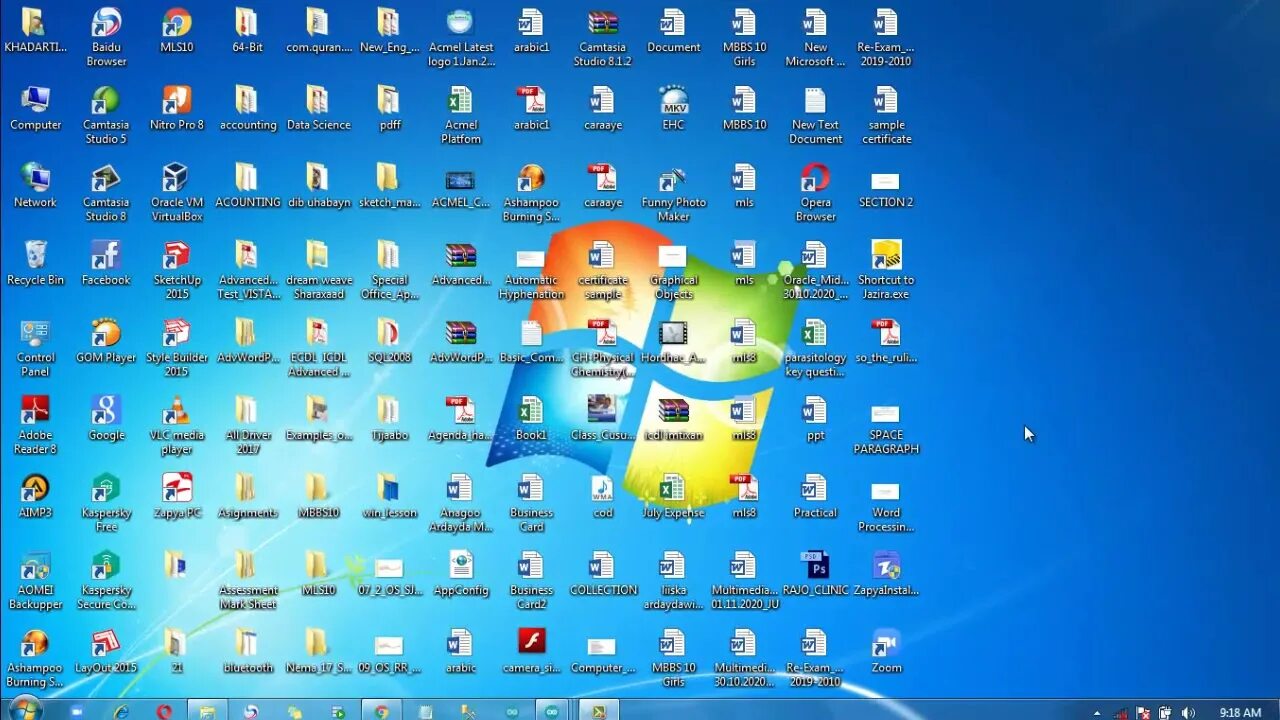1280x720 pixels.
Task: Open Internet Explorer from the taskbar
Action: pyautogui.click(x=121, y=711)
